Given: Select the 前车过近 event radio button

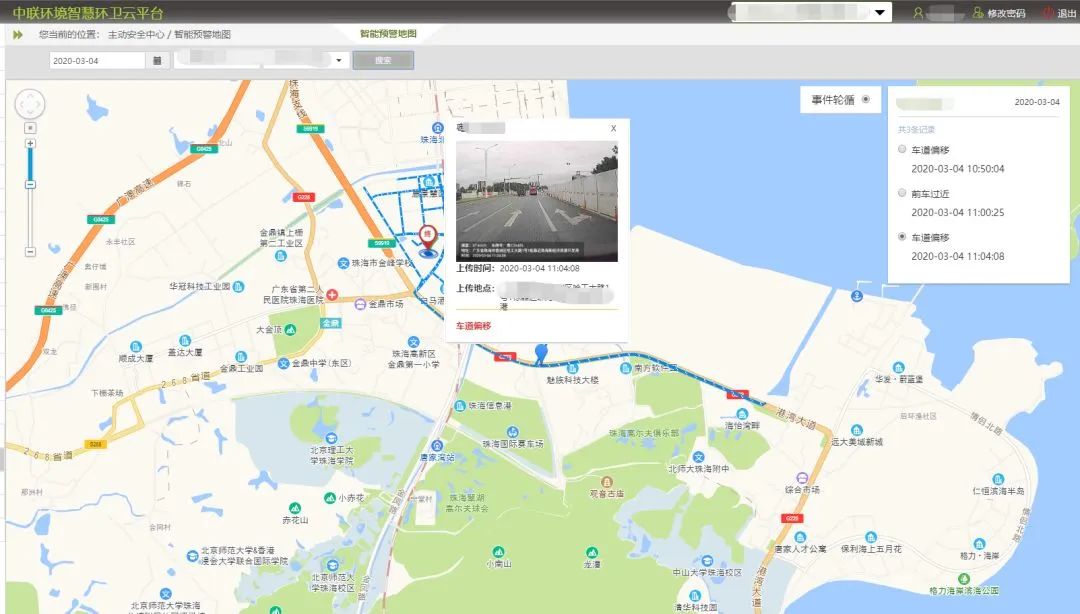Looking at the screenshot, I should (x=903, y=193).
